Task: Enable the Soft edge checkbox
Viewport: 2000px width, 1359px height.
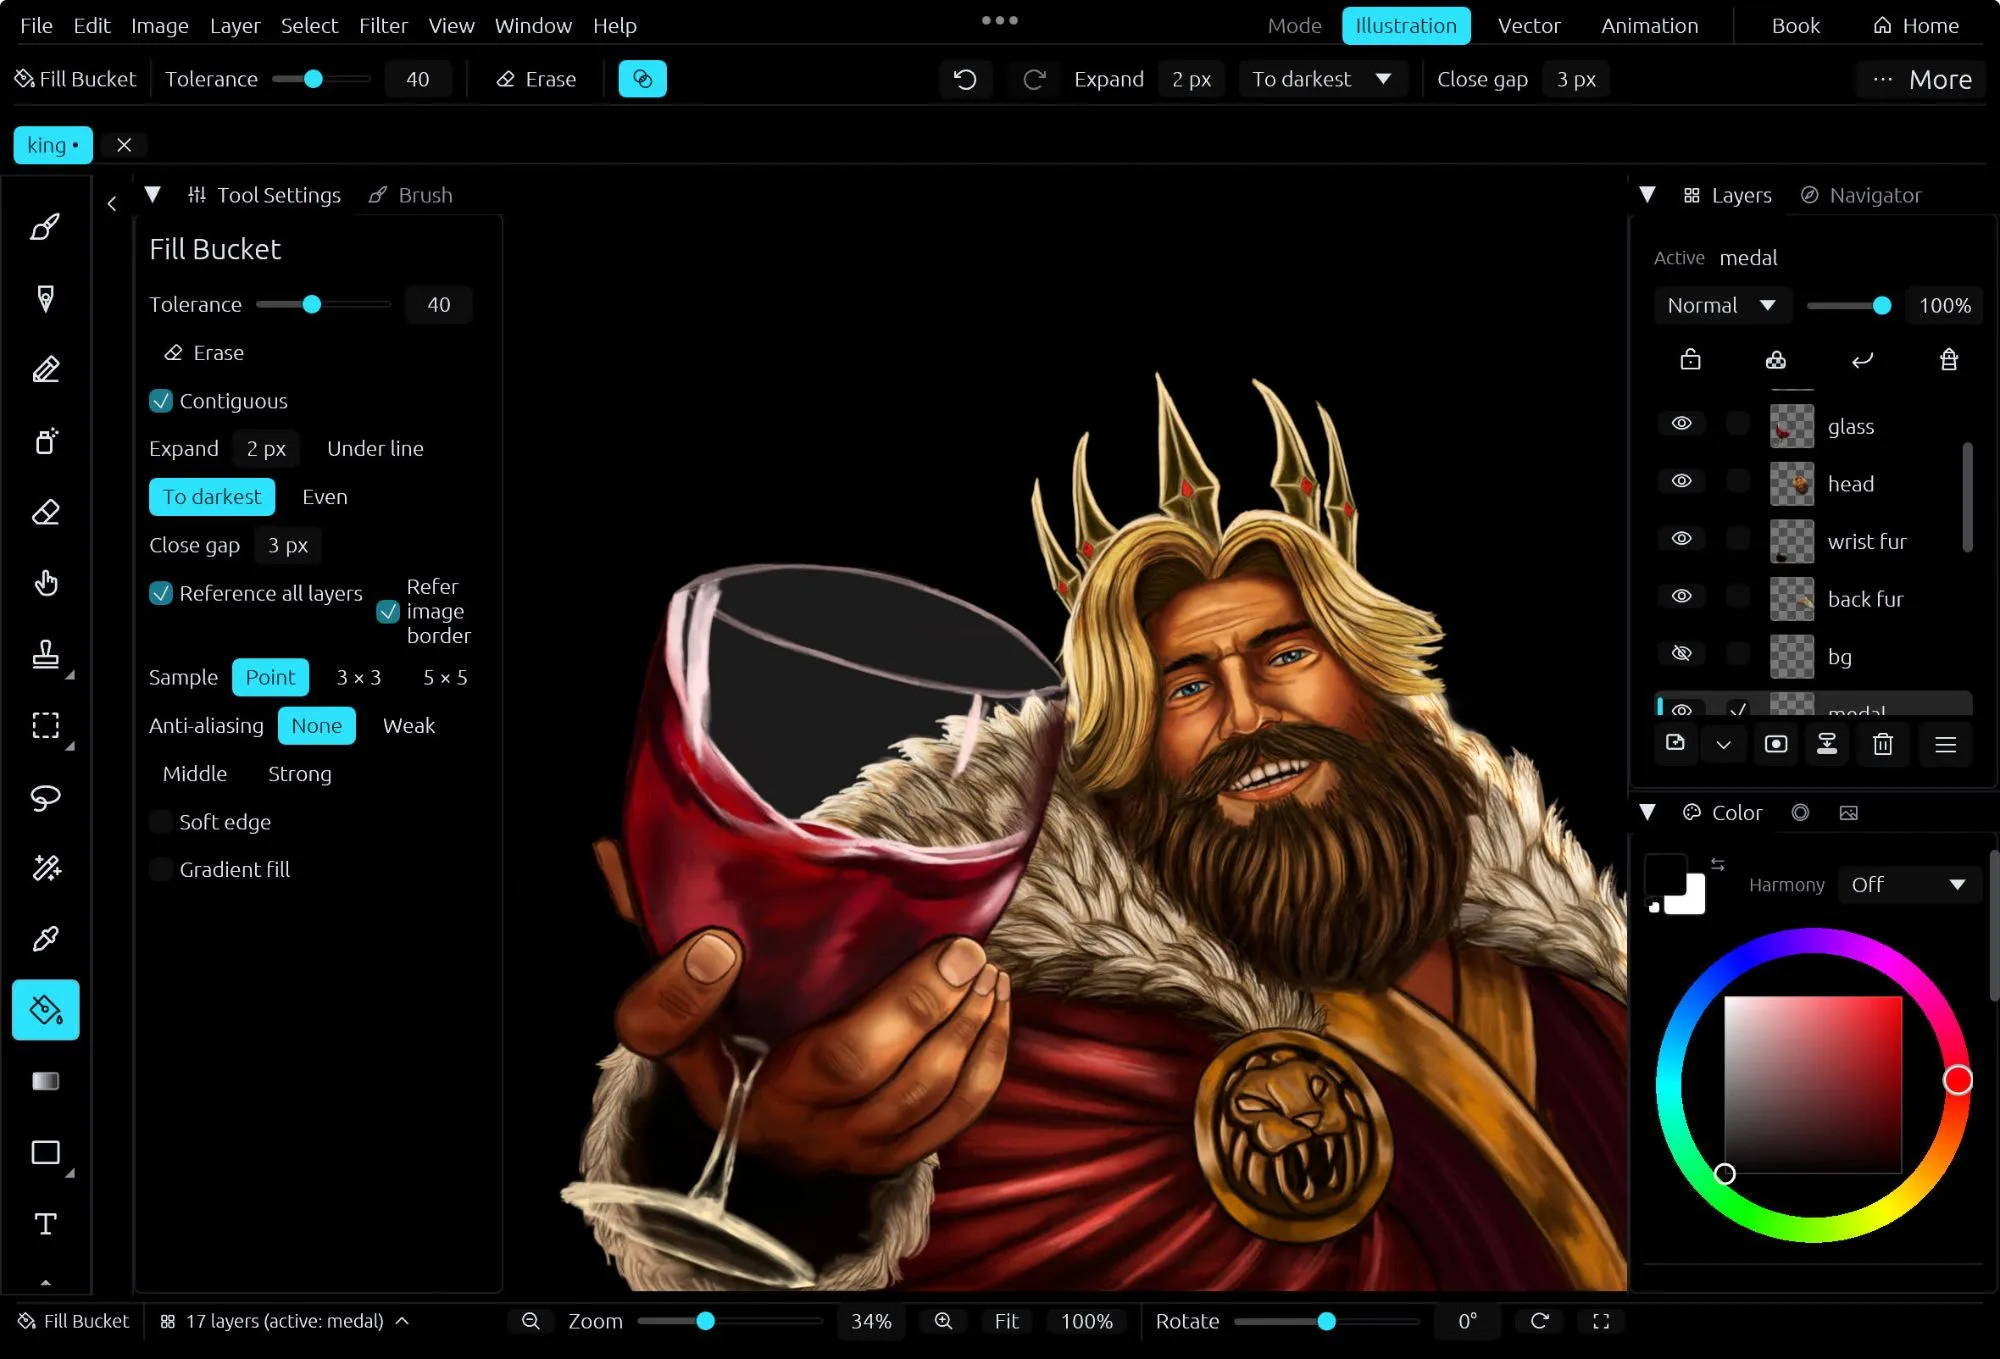Action: 160,822
